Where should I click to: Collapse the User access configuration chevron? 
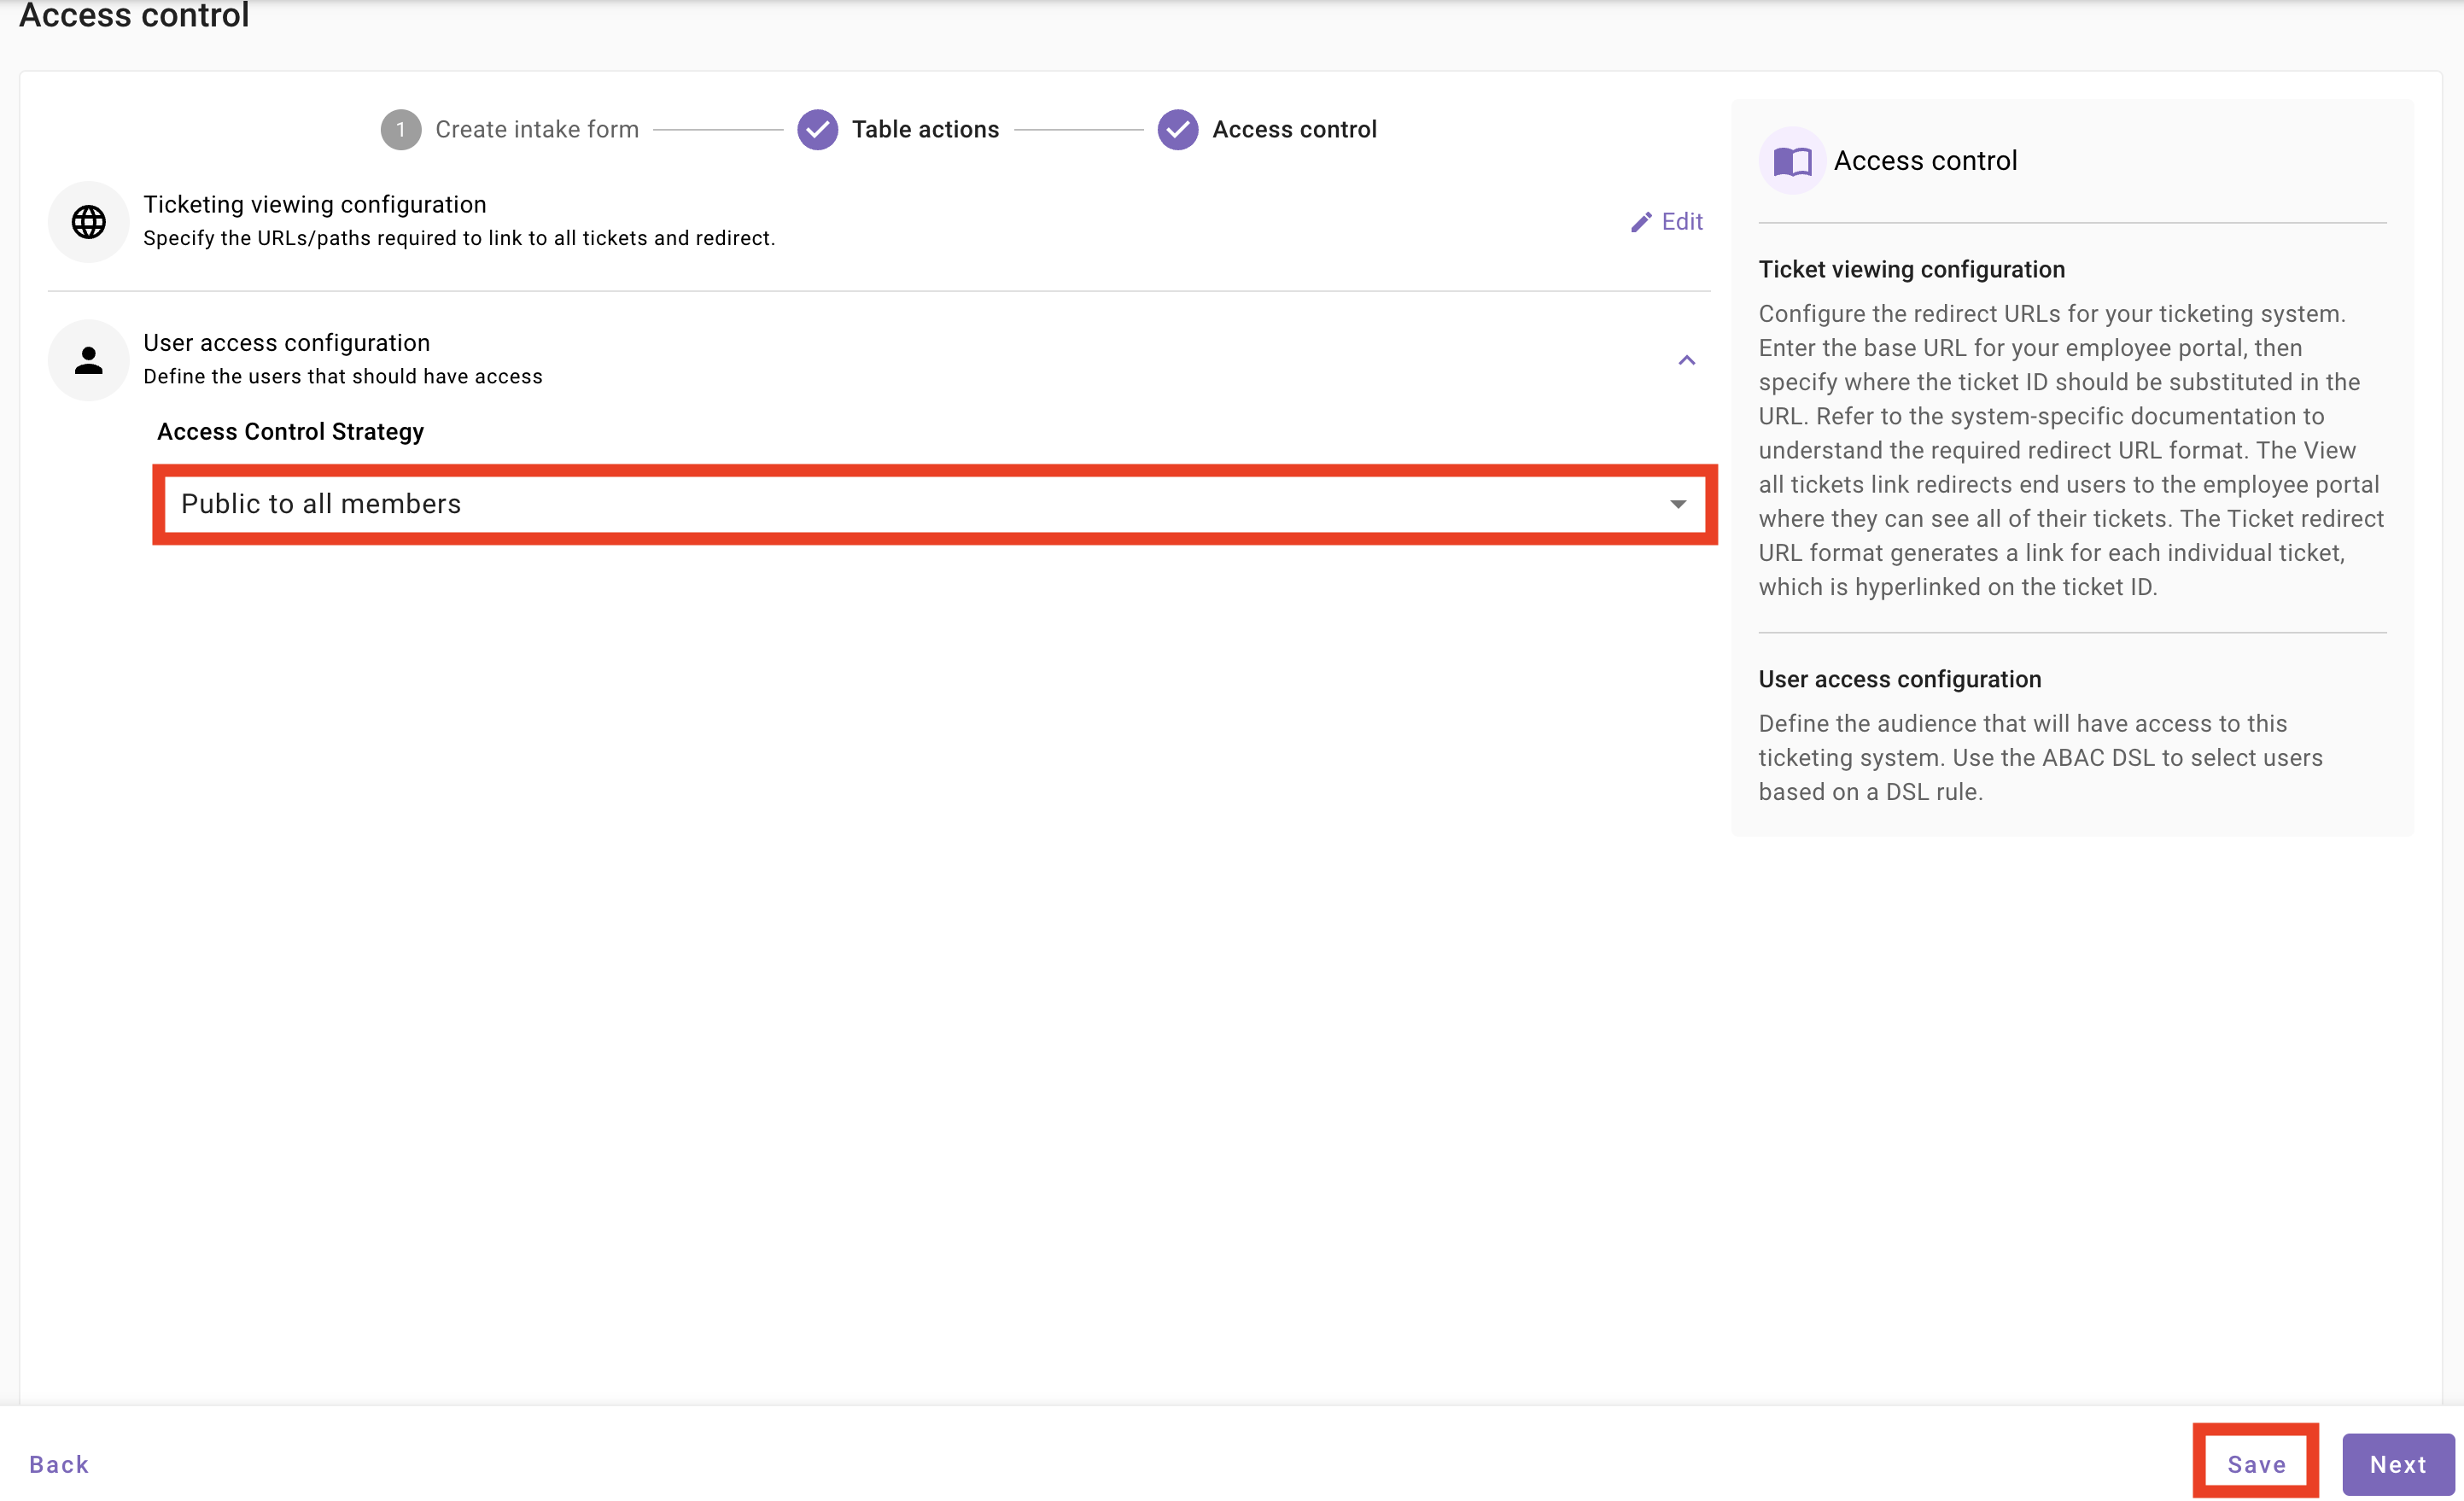pyautogui.click(x=1686, y=360)
